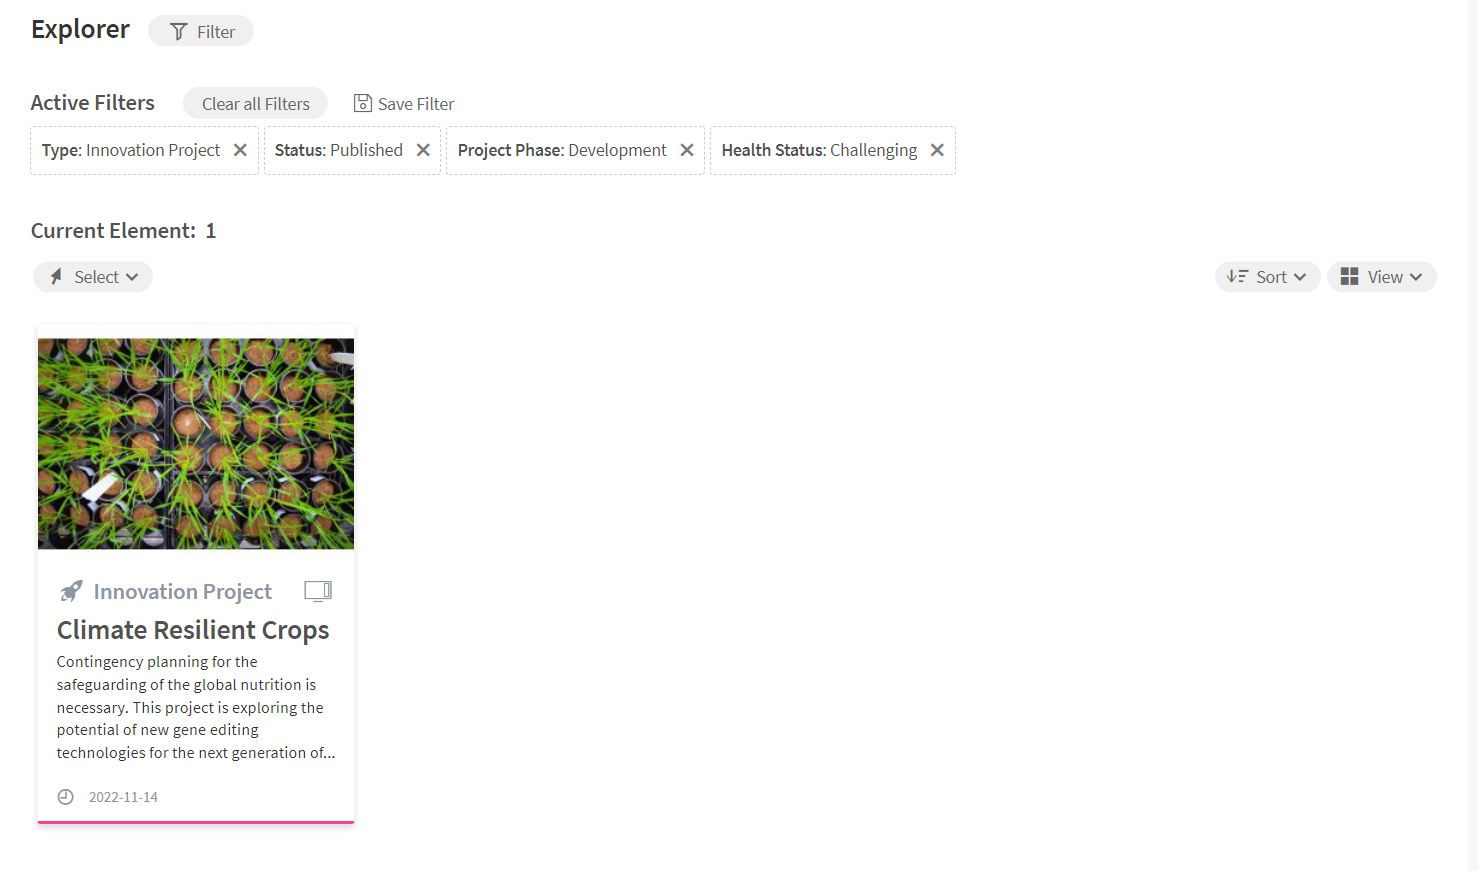This screenshot has height=871, width=1478.
Task: Click the pin icon in Select button
Action: coord(56,277)
